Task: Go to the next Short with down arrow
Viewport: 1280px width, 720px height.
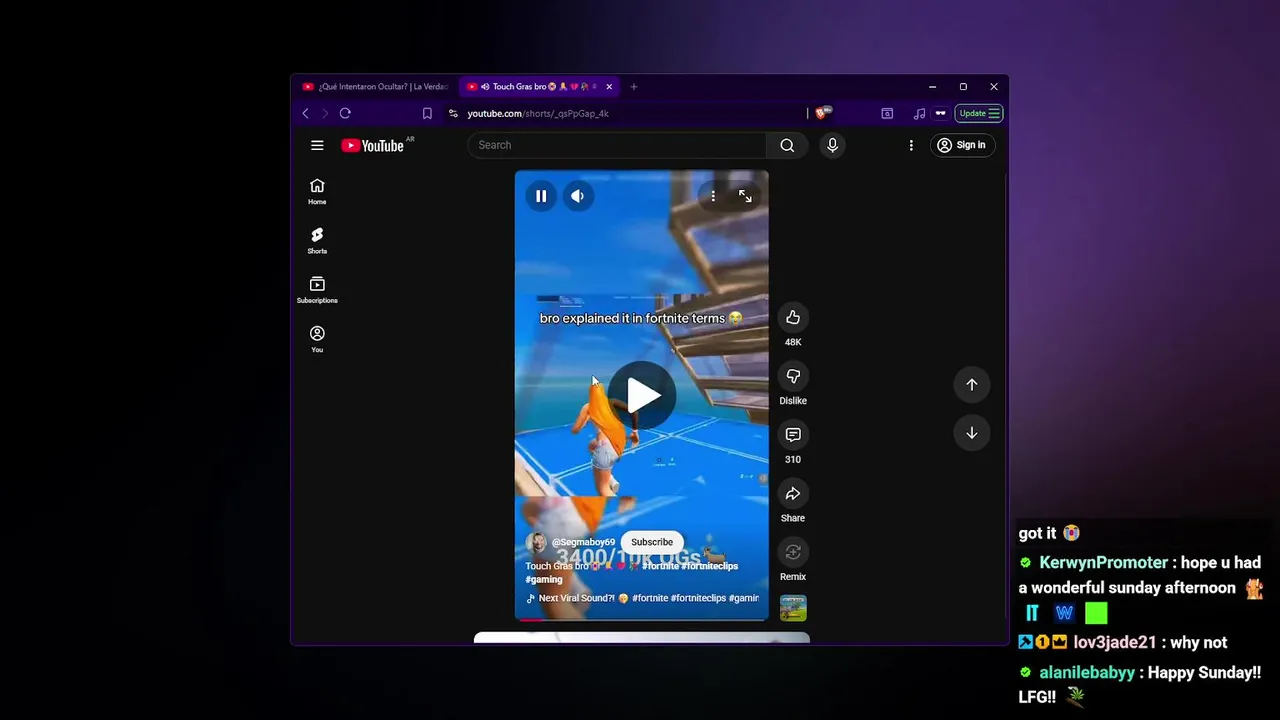Action: point(971,433)
